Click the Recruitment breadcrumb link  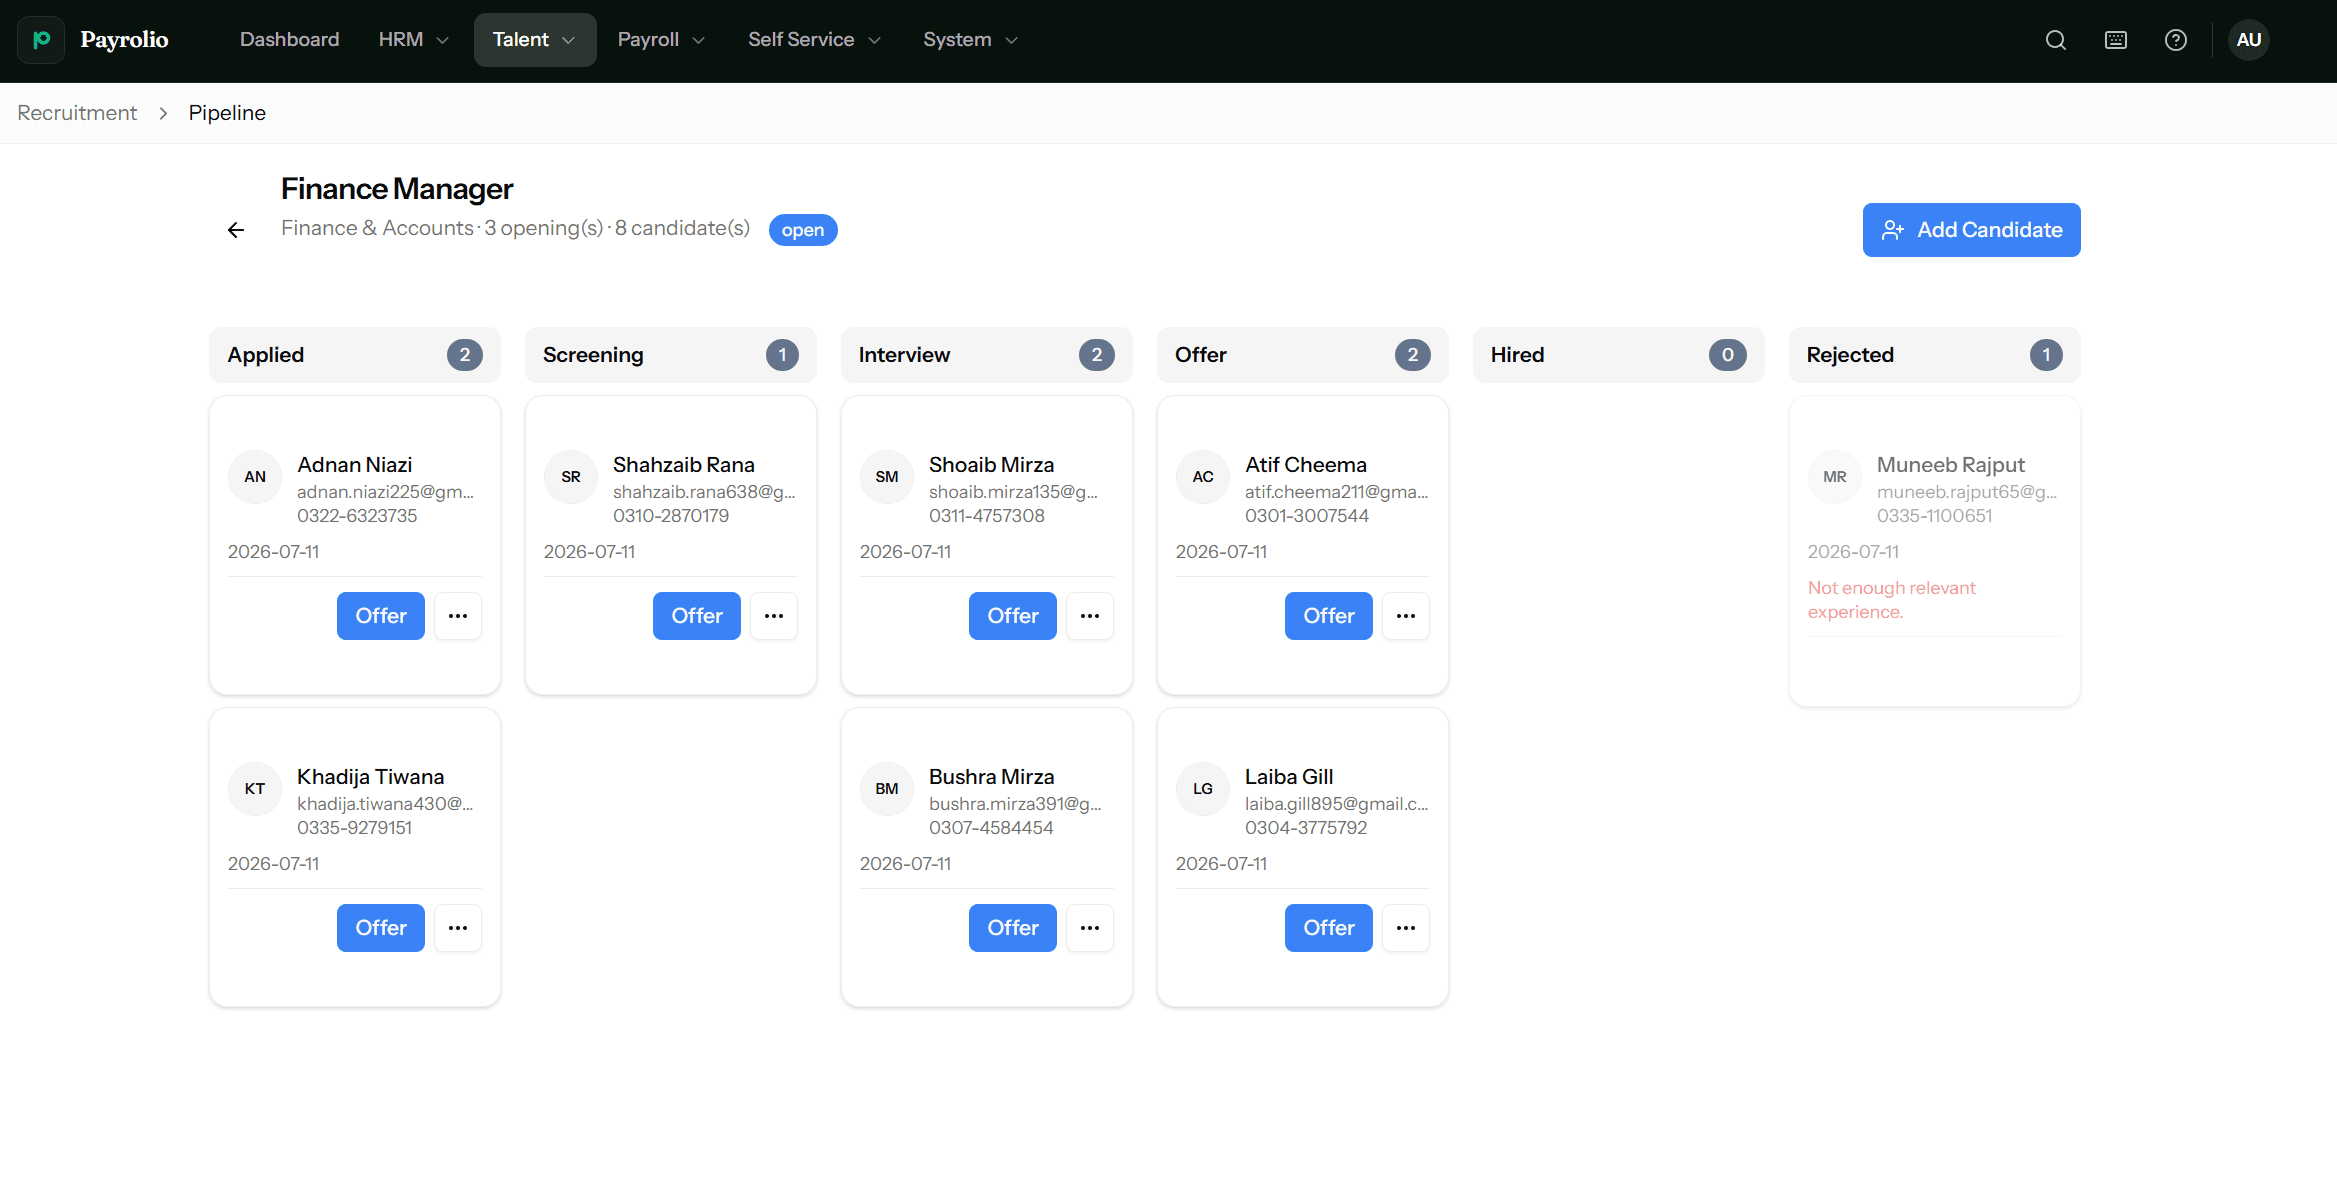tap(77, 113)
